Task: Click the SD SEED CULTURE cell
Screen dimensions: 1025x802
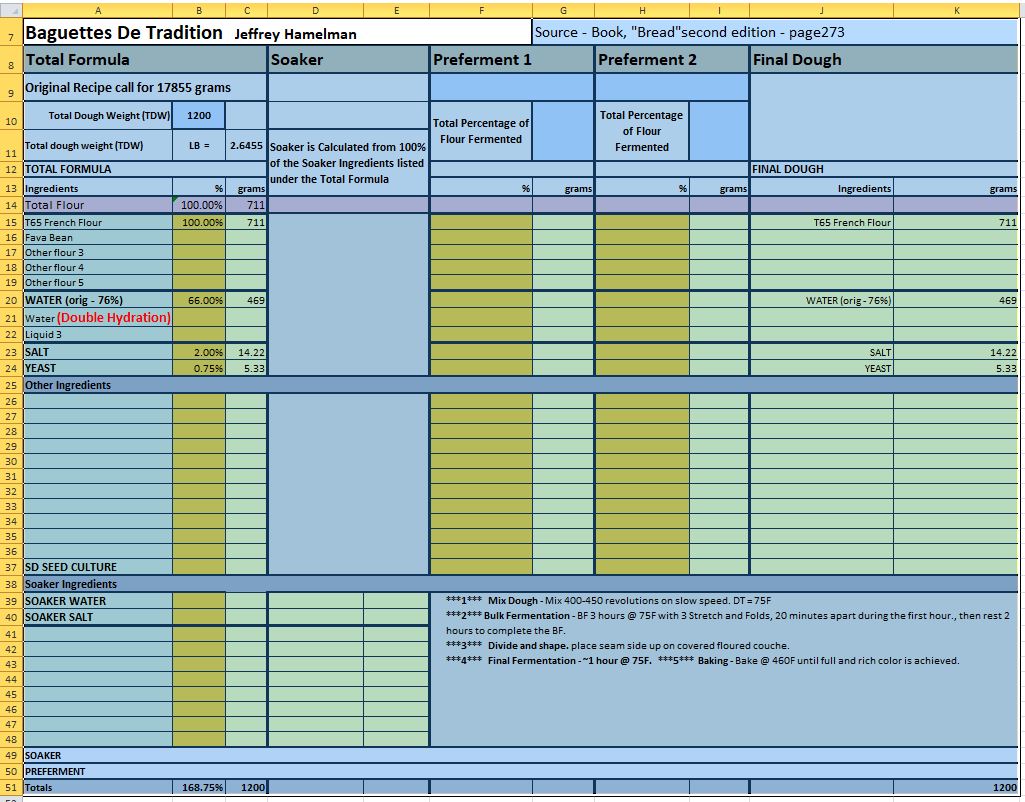Action: 97,567
